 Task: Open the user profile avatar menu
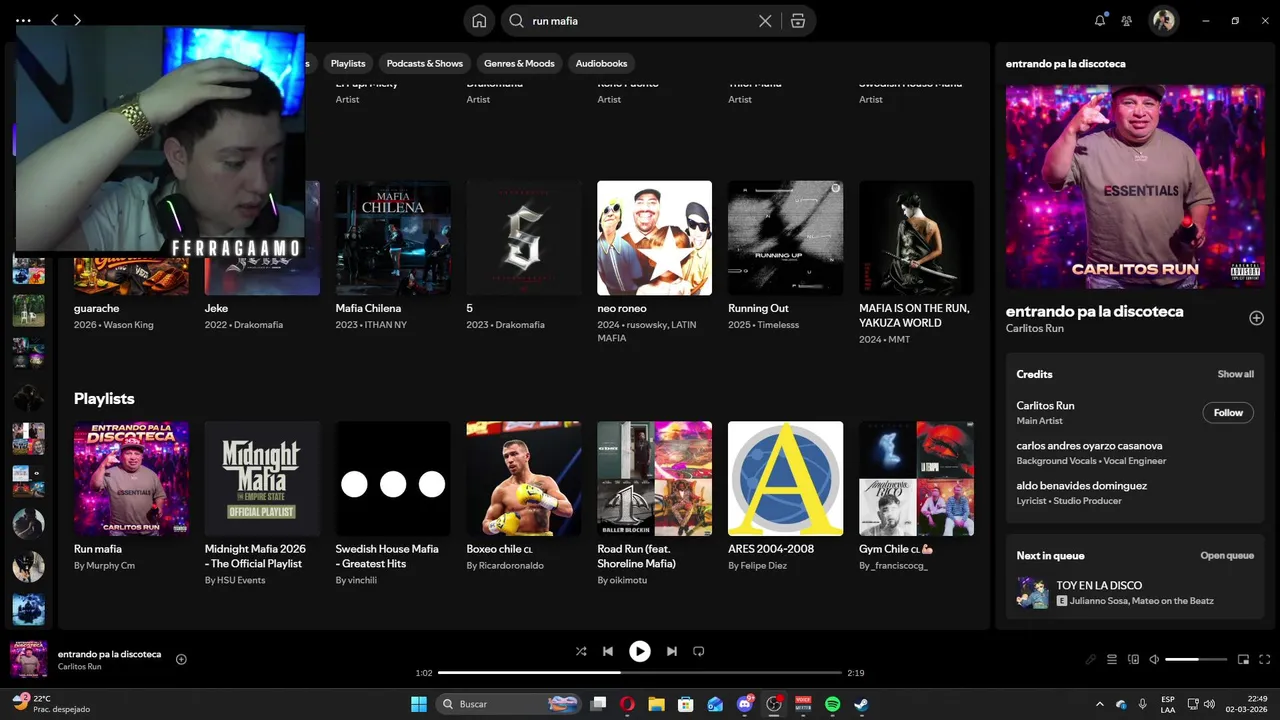pos(1163,20)
